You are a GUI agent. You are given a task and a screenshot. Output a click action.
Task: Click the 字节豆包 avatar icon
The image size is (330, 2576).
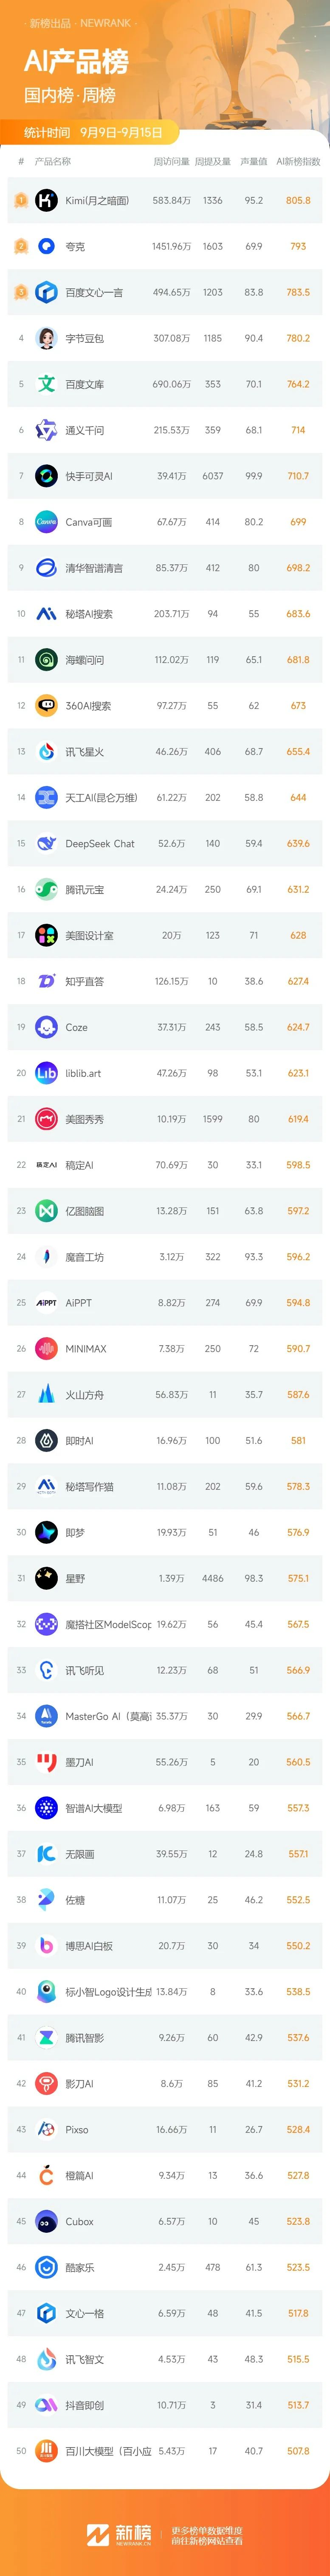pos(46,338)
